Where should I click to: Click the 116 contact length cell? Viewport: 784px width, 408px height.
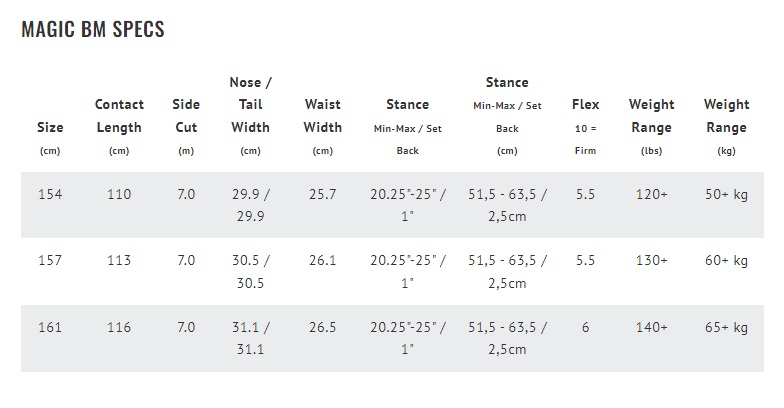(119, 328)
